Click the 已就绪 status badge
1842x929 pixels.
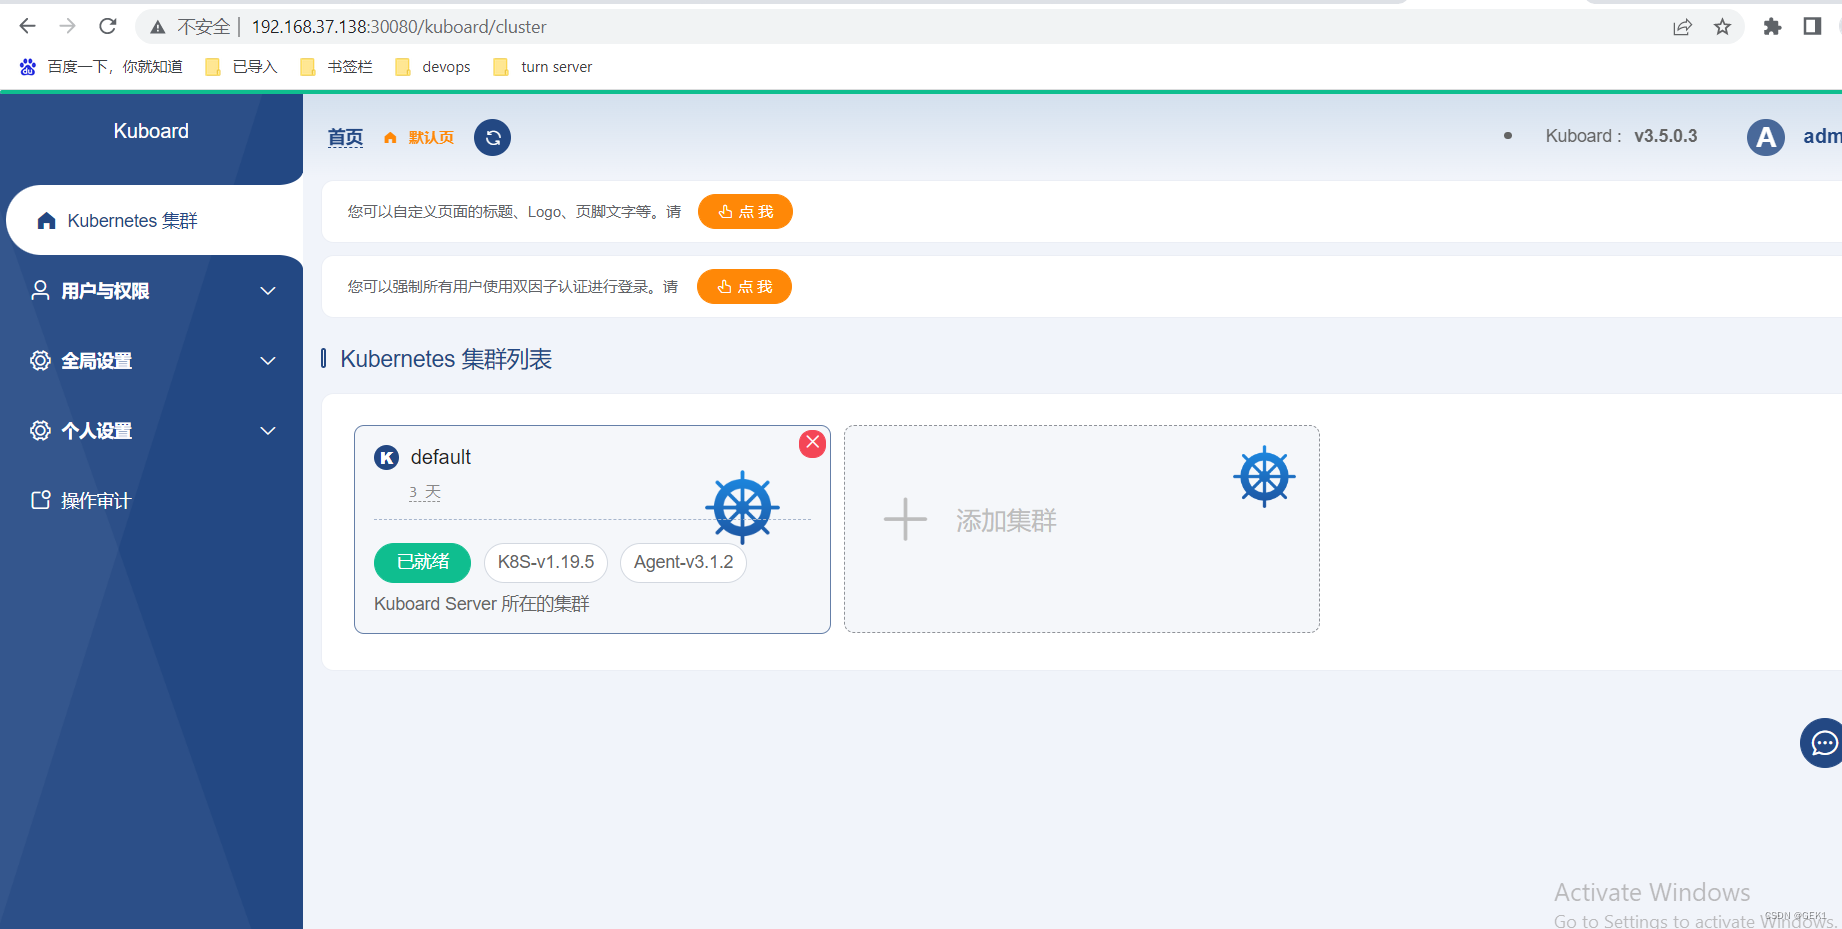click(421, 562)
